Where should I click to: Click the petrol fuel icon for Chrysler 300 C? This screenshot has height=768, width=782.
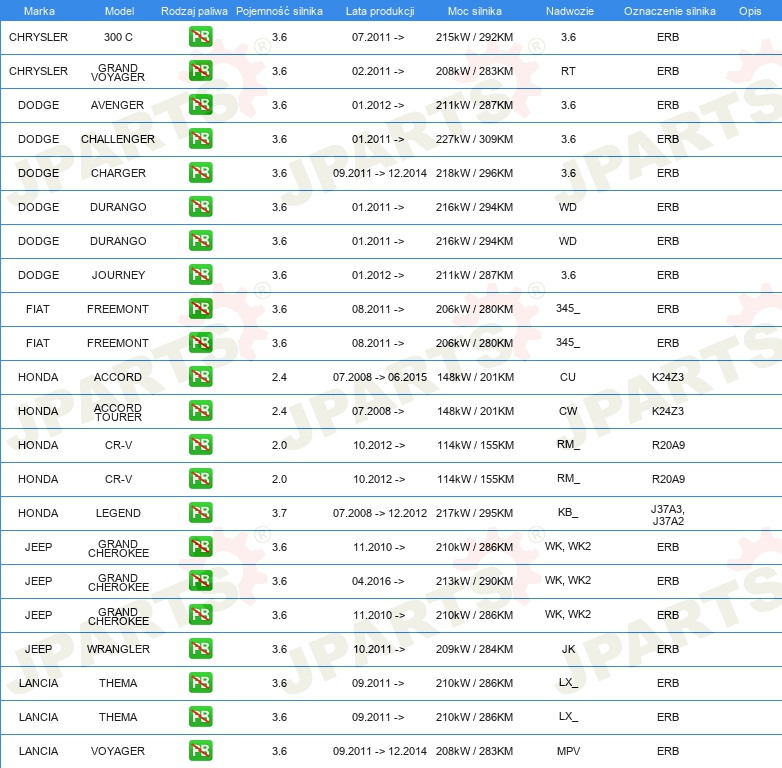tap(200, 37)
